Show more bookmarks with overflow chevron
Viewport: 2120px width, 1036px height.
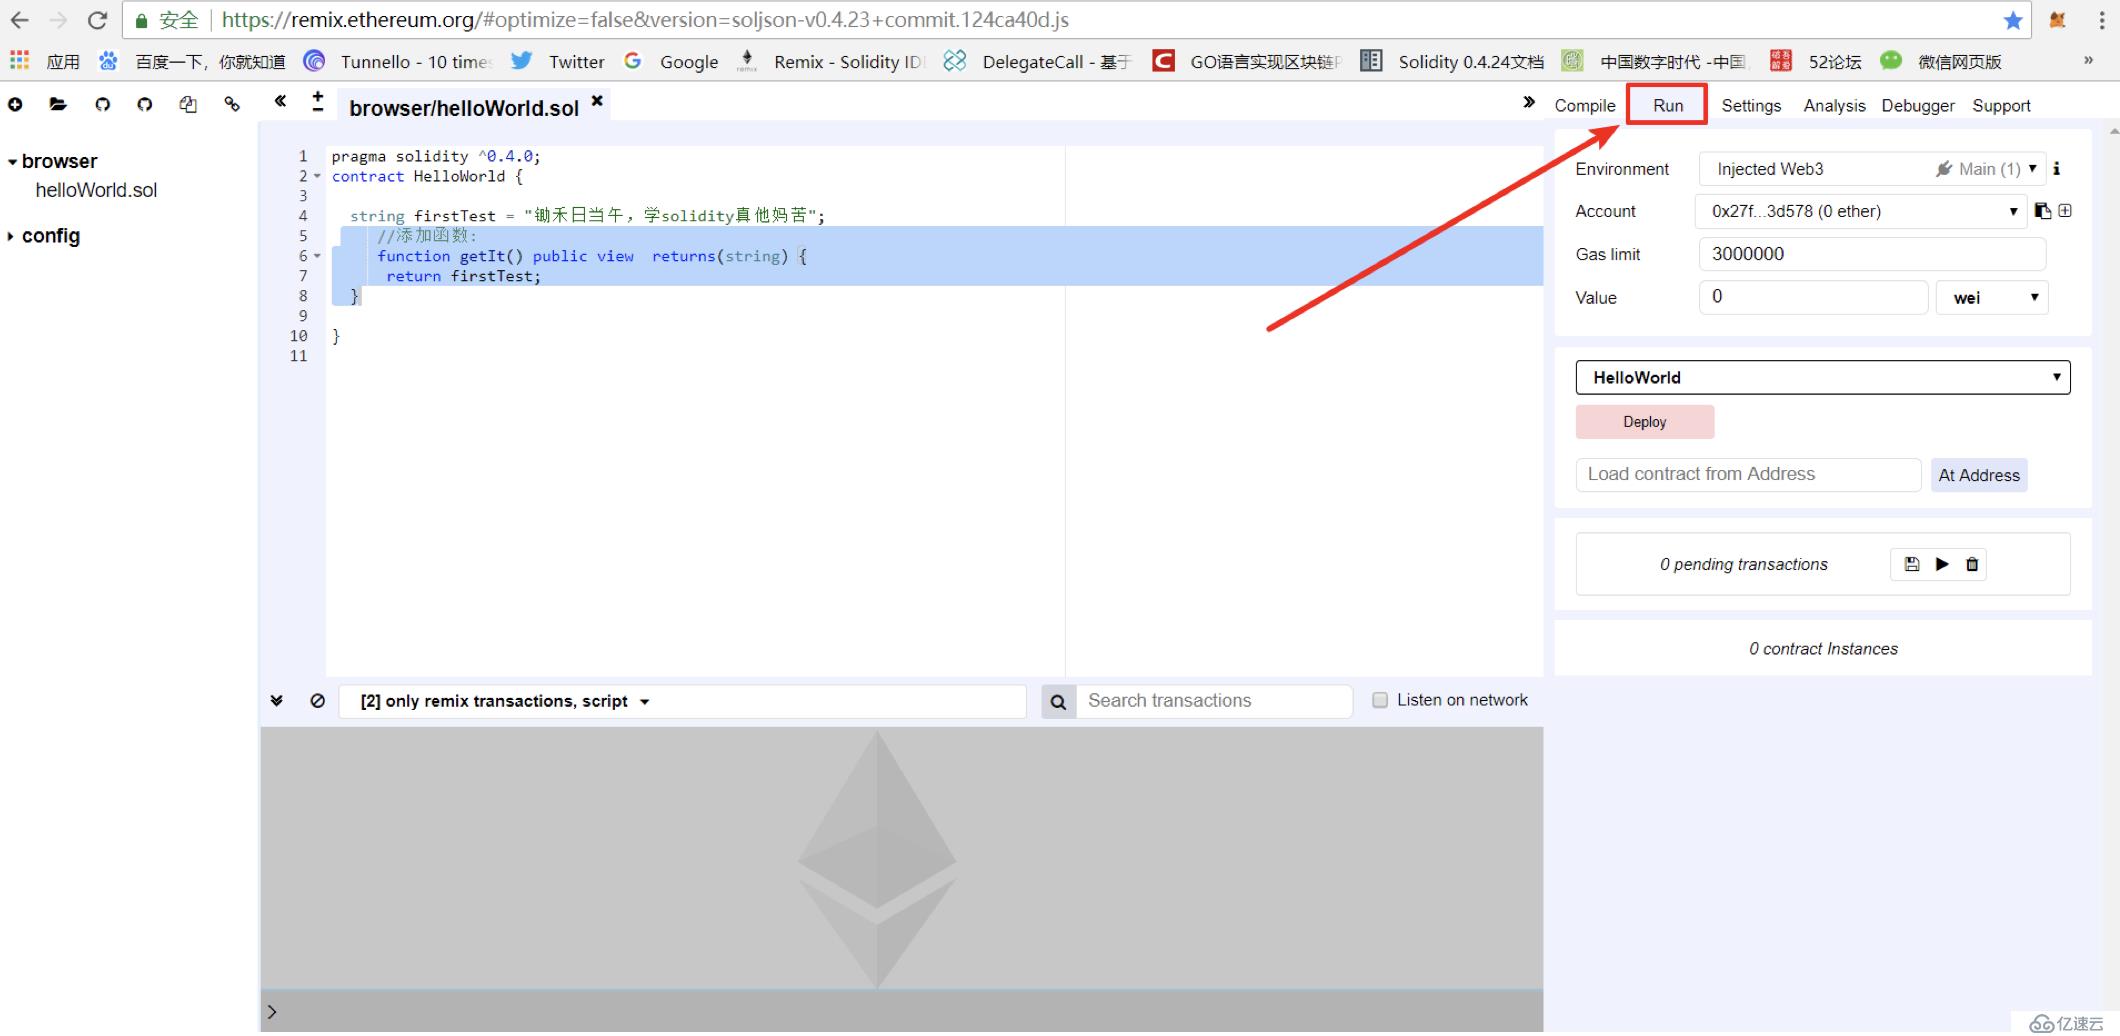click(2088, 61)
